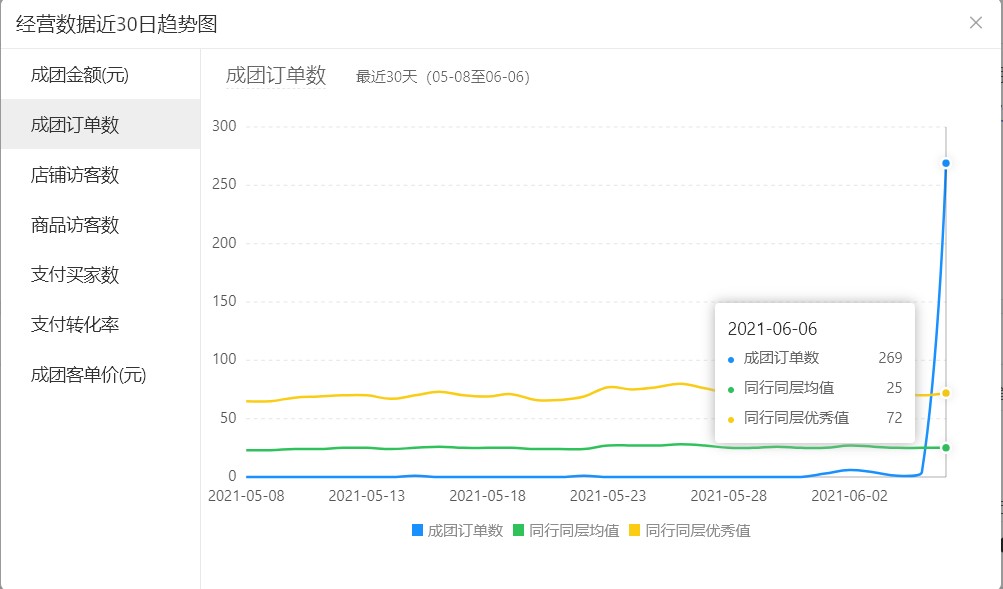Click the 300 y-axis label
1003x589 pixels.
coord(224,126)
